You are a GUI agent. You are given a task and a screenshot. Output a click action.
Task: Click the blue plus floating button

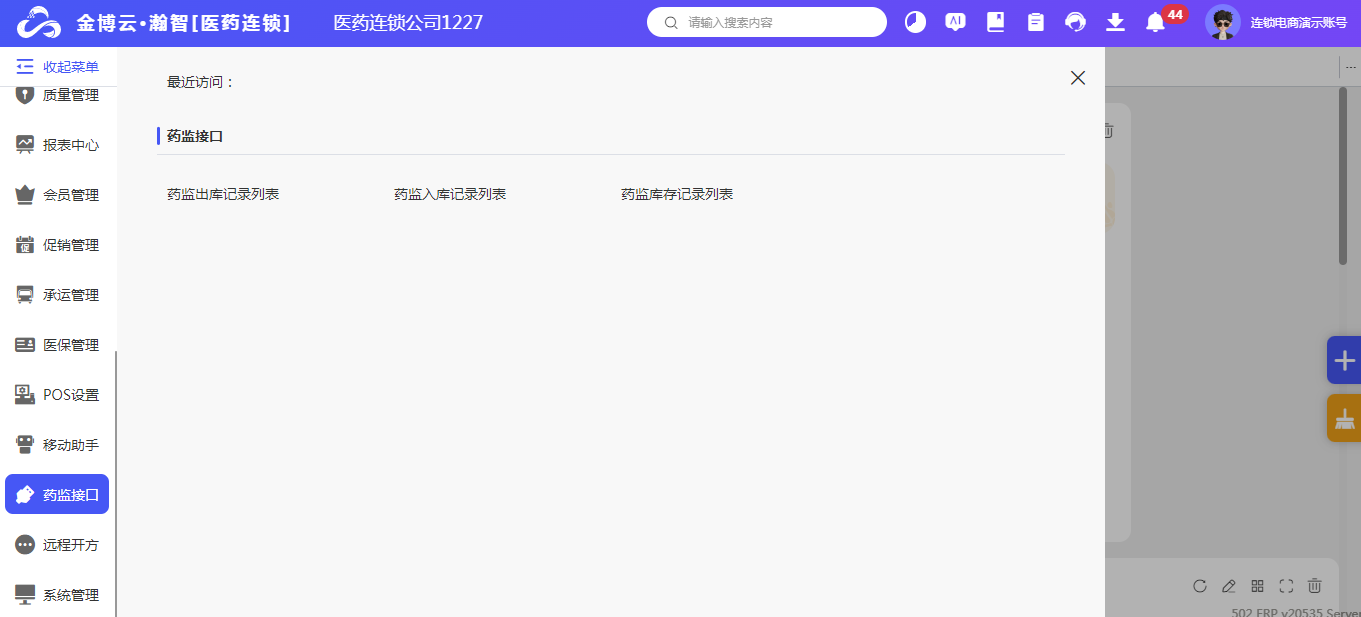1344,360
